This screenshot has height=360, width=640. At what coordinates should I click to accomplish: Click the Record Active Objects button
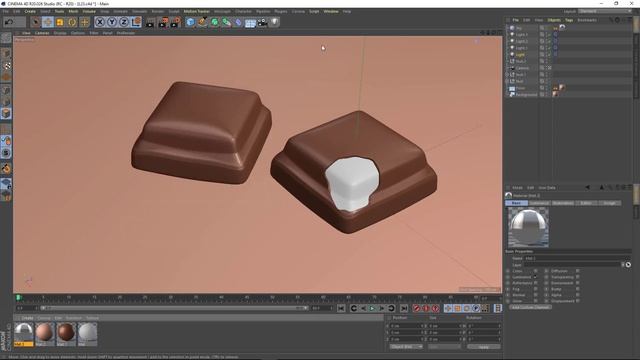(x=417, y=309)
